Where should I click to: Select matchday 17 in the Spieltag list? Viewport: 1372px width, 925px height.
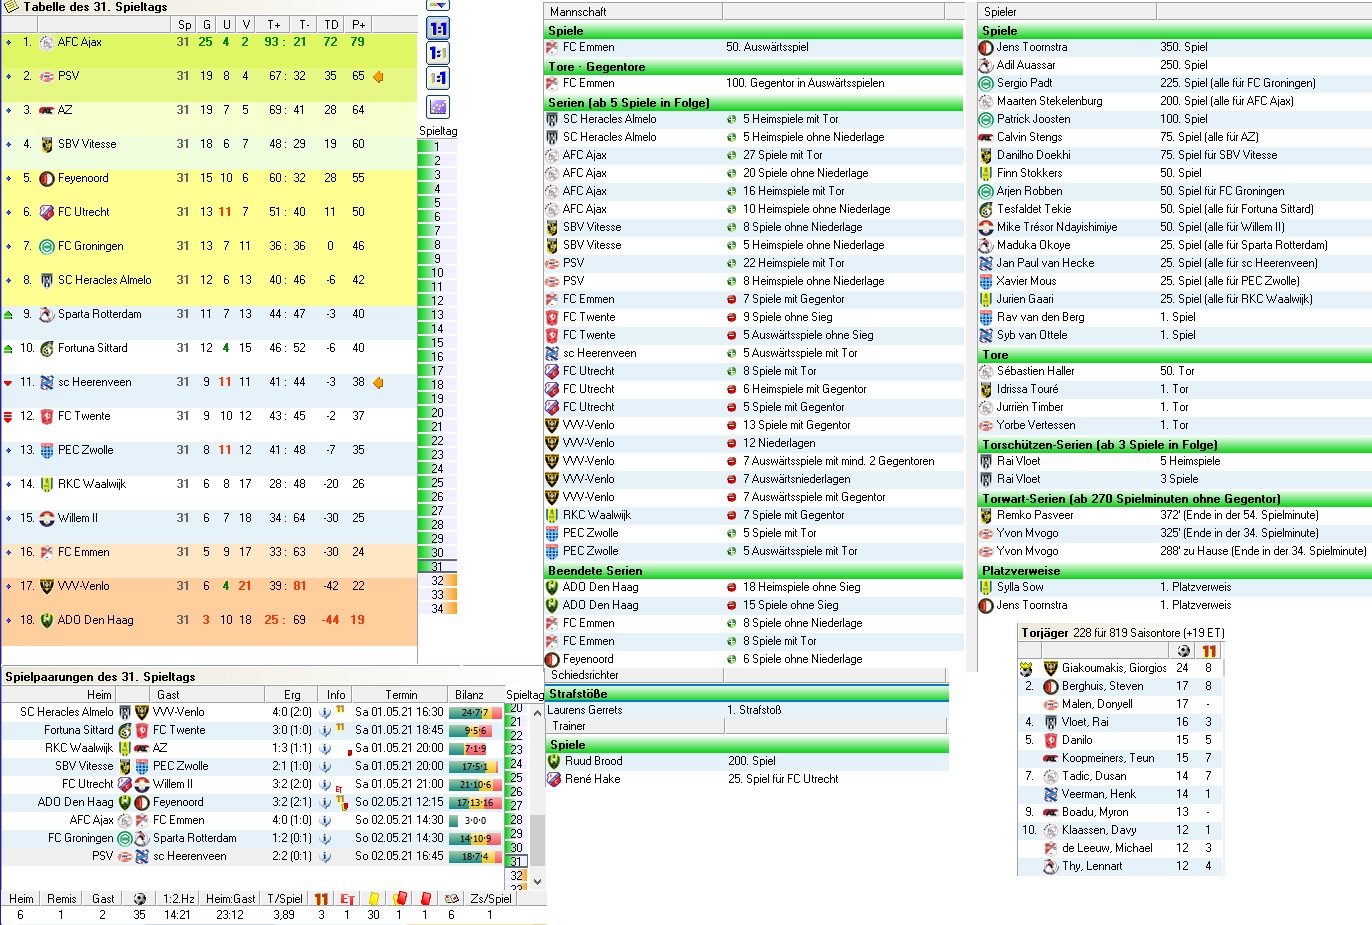[x=437, y=371]
